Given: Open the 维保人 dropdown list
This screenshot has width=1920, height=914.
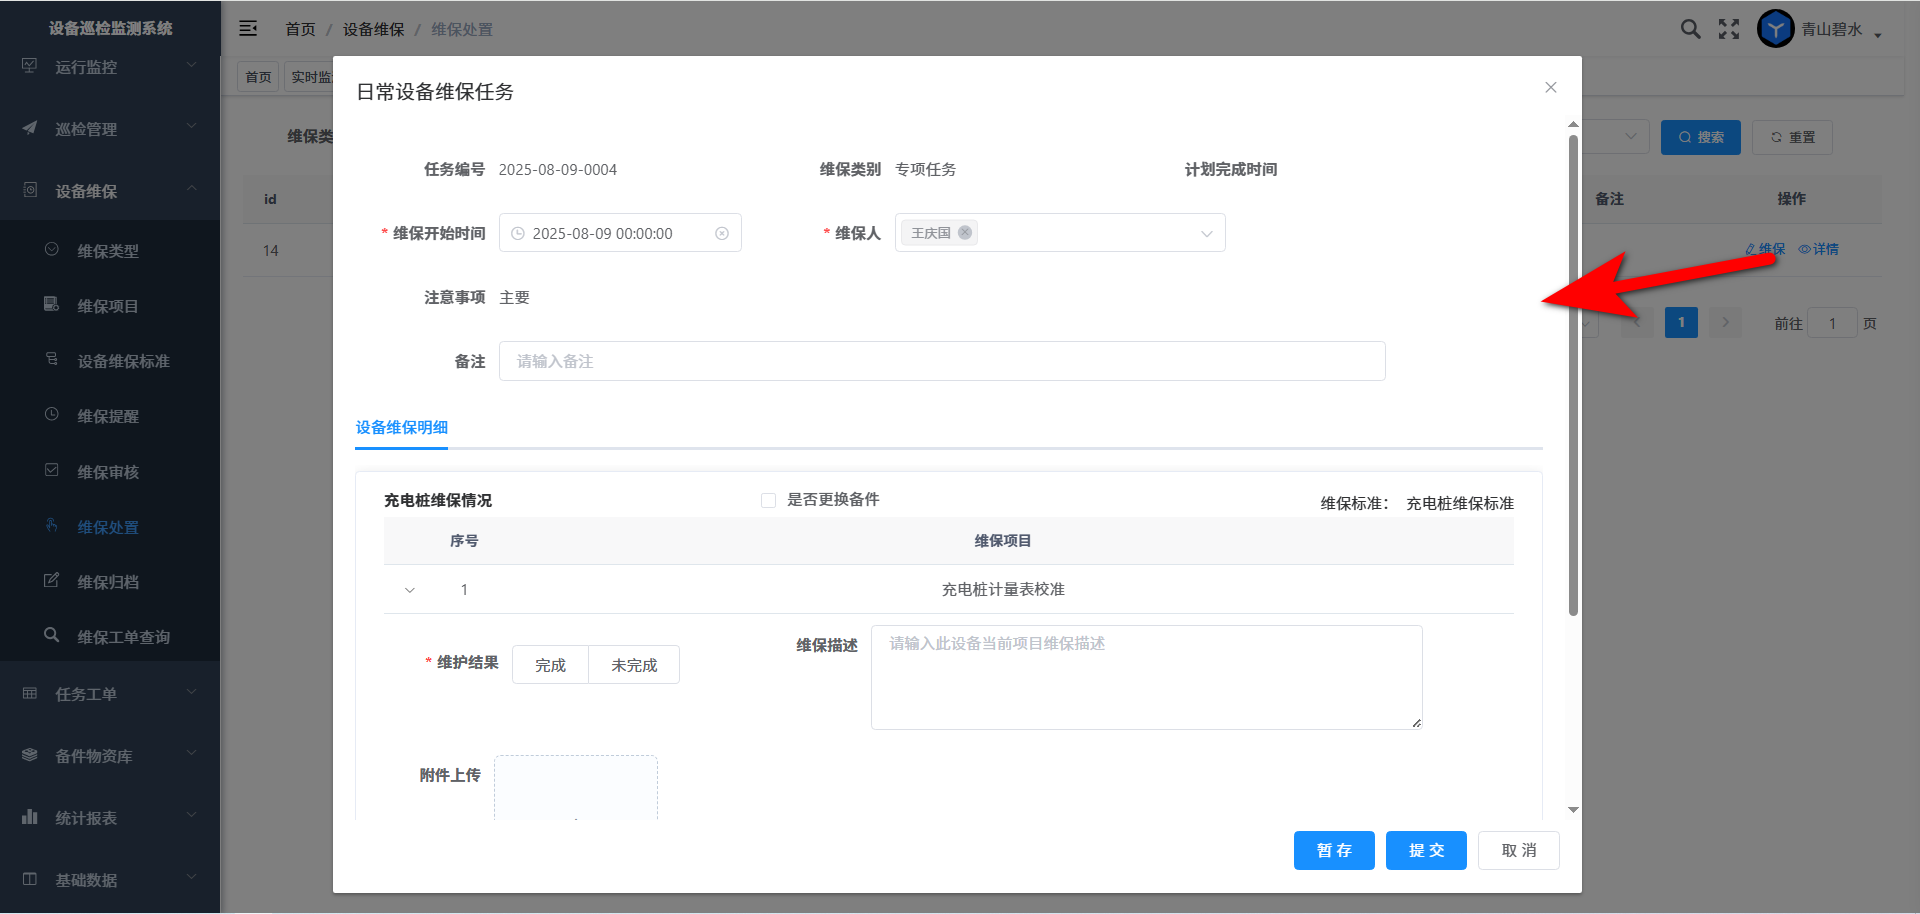Looking at the screenshot, I should click(1206, 233).
